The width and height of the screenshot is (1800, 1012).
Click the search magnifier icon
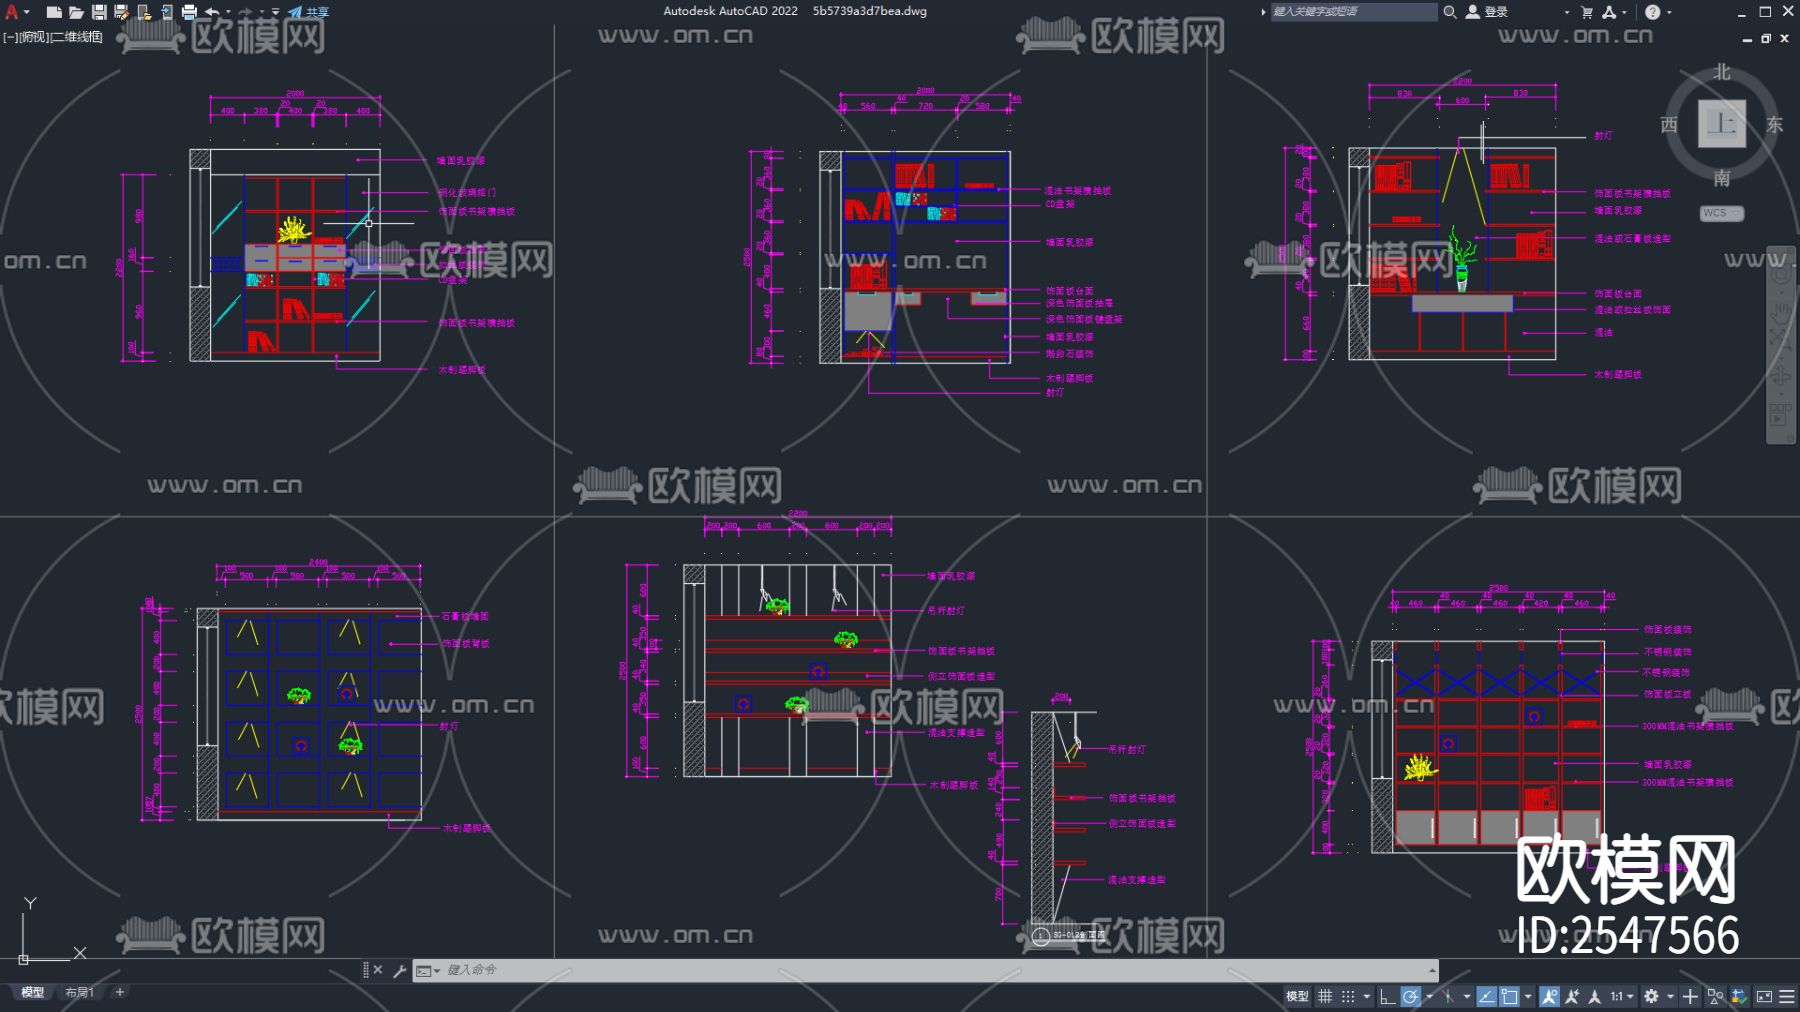pos(1450,12)
